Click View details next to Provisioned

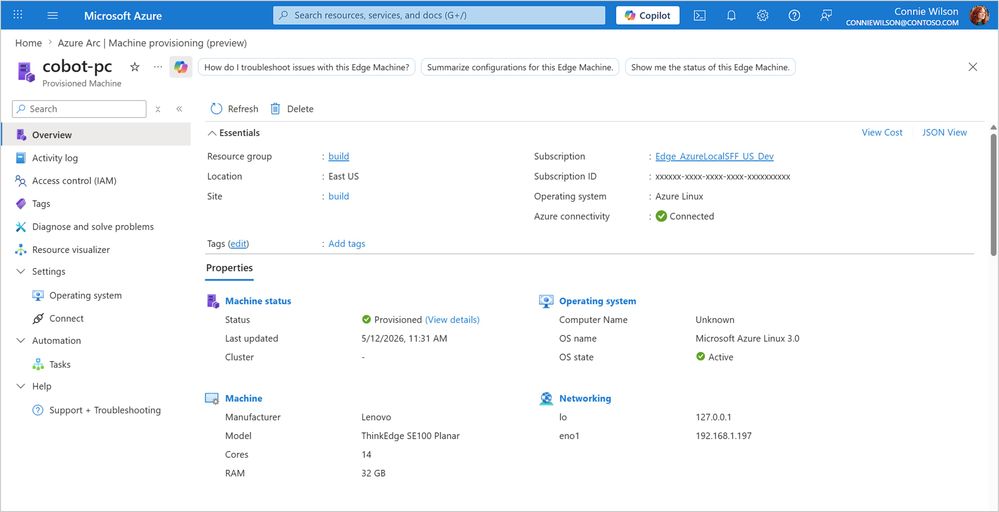[x=452, y=320]
